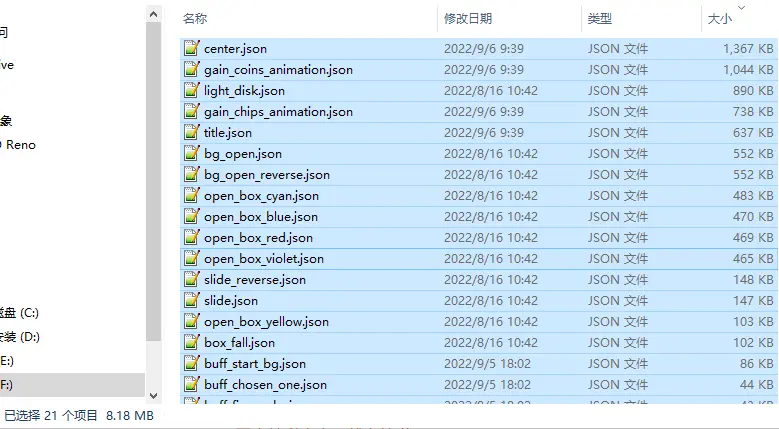The image size is (779, 429).
Task: Click the buff_start_bg.json file icon
Action: (x=191, y=364)
